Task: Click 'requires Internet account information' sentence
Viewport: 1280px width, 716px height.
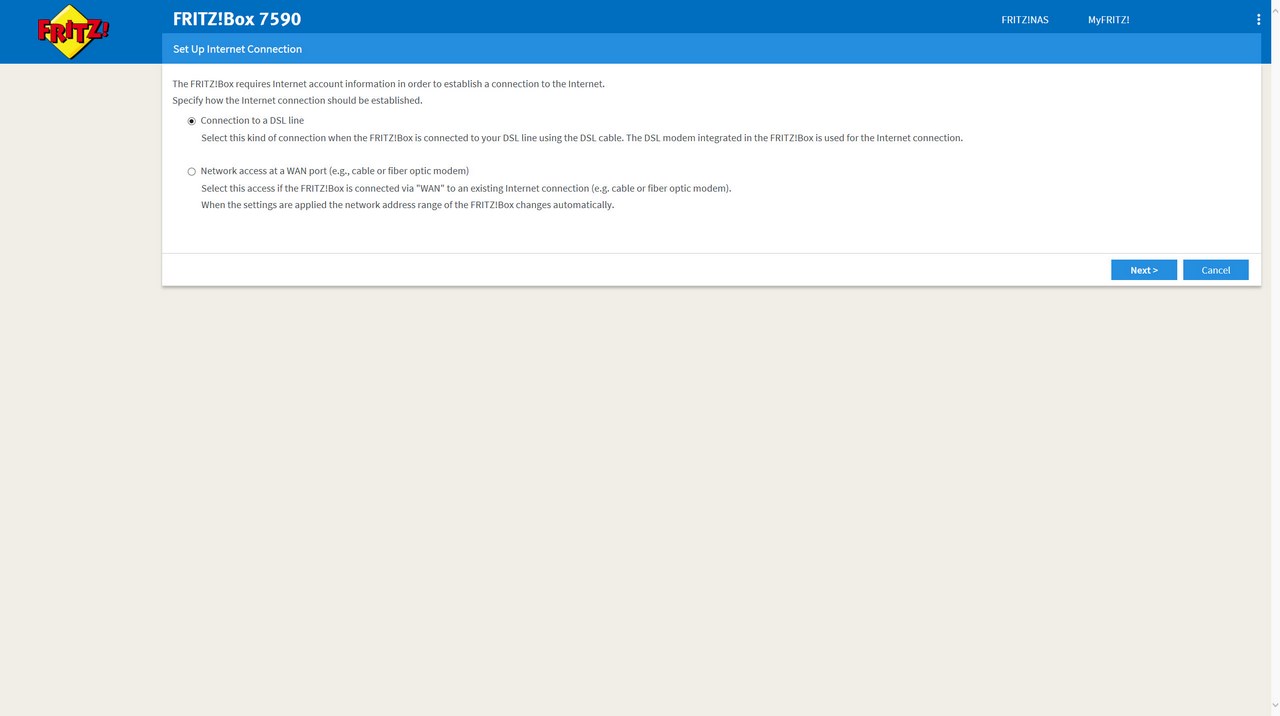Action: [x=388, y=84]
